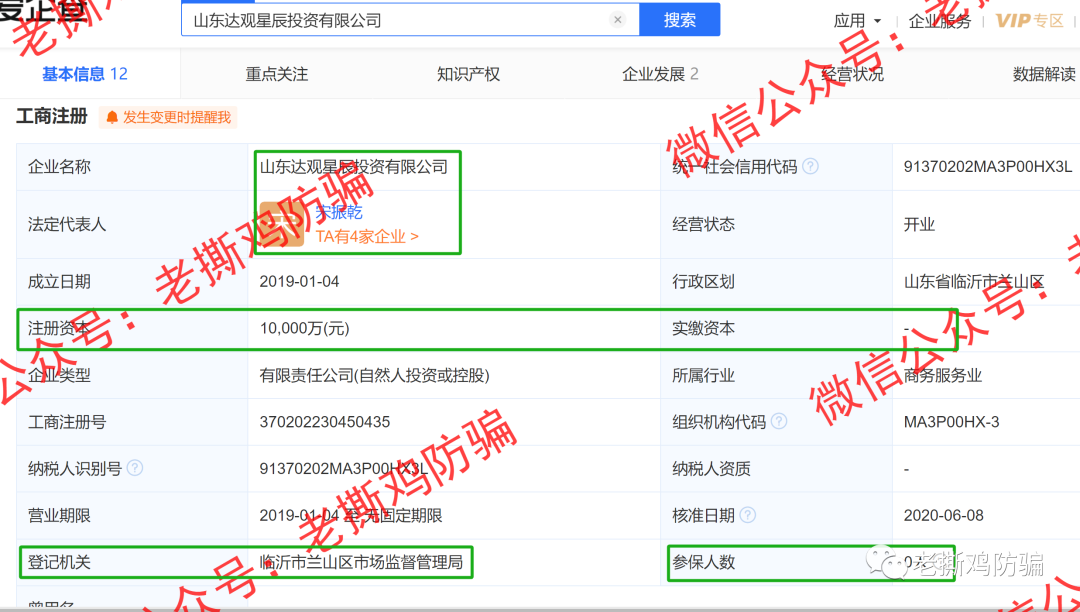Open help icon beside 纳税人识别号
The width and height of the screenshot is (1080, 612).
[x=135, y=468]
